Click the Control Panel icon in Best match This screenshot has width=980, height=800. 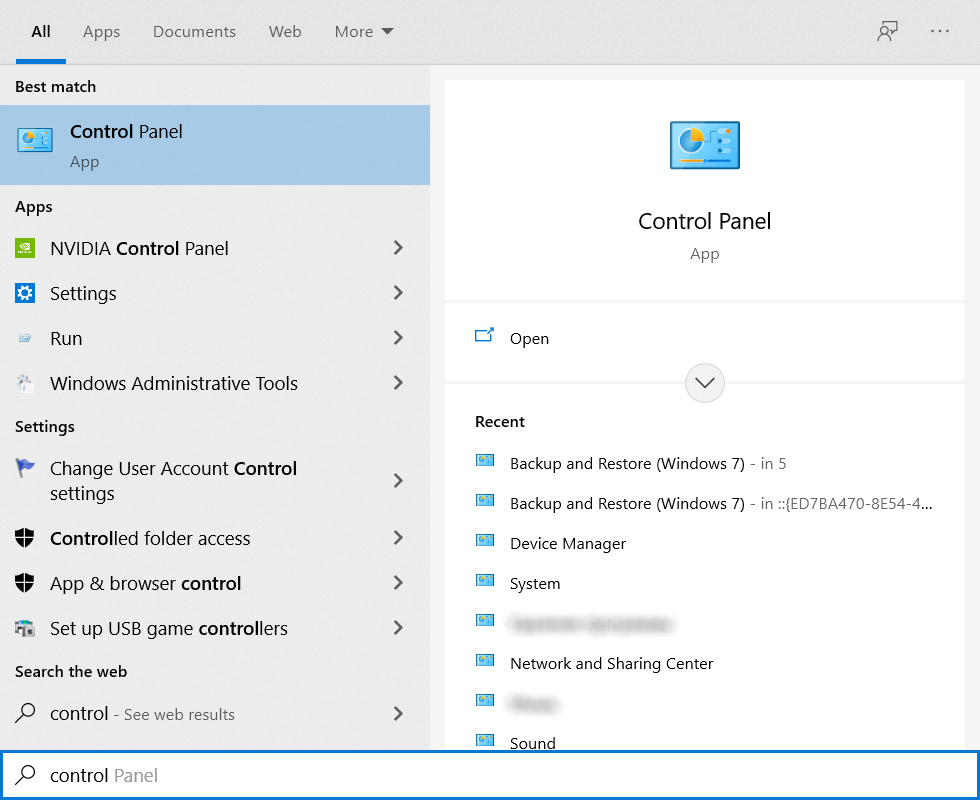[34, 140]
